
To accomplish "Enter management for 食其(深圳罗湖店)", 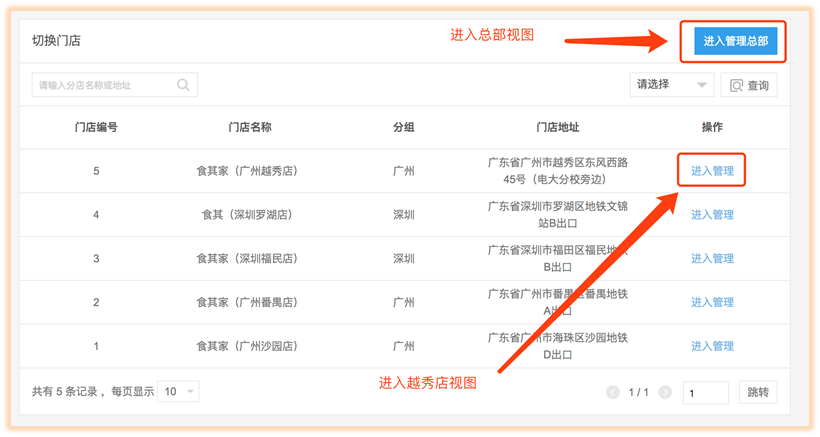I will (712, 215).
